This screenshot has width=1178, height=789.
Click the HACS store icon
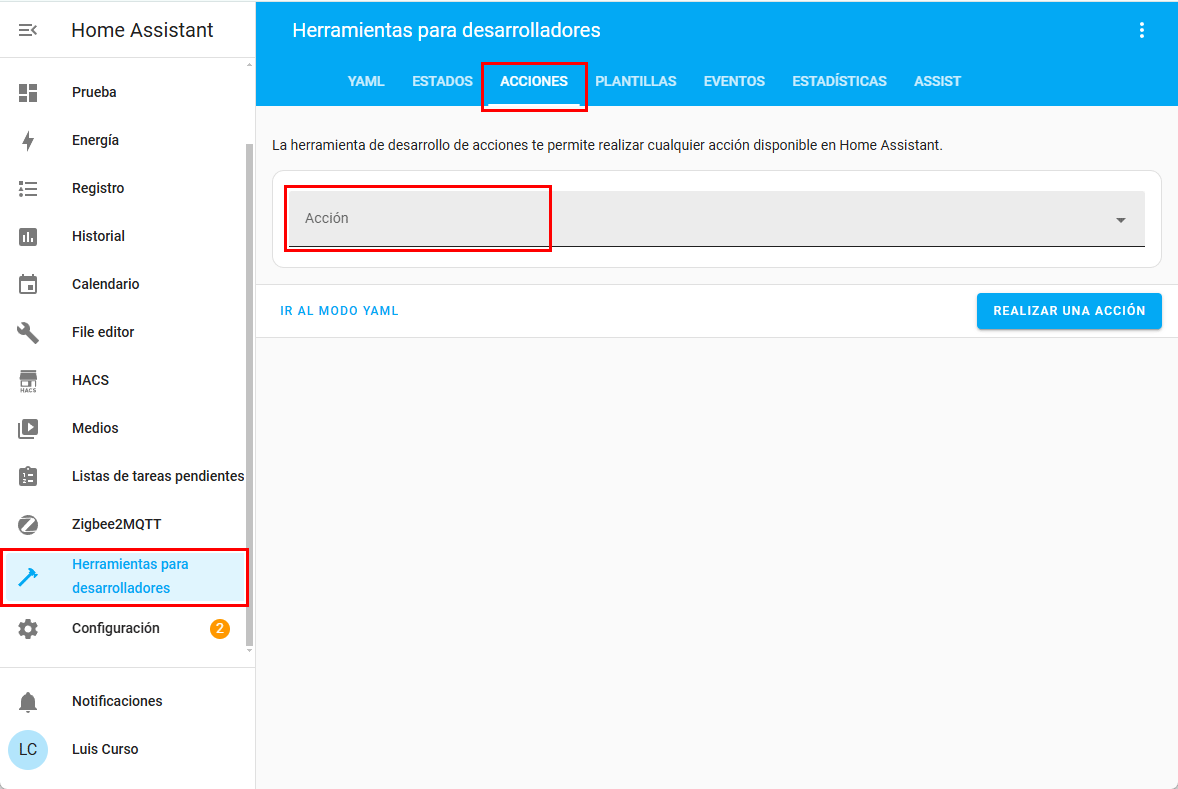[28, 381]
